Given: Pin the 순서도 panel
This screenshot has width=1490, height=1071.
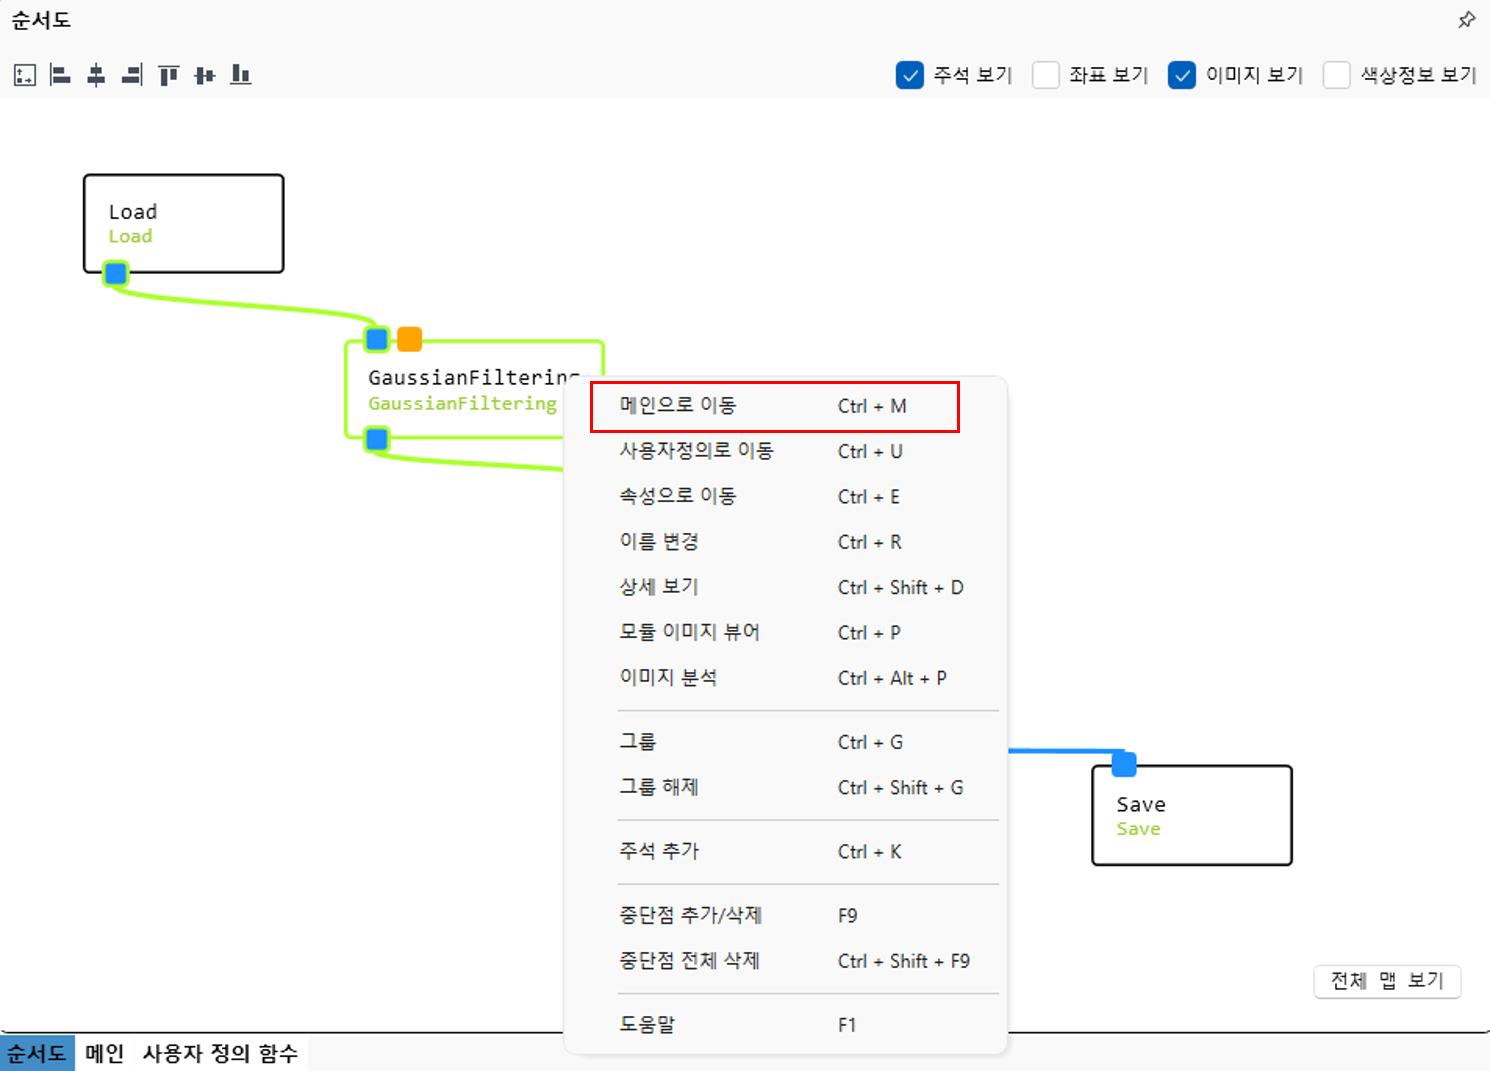Looking at the screenshot, I should [x=1466, y=20].
